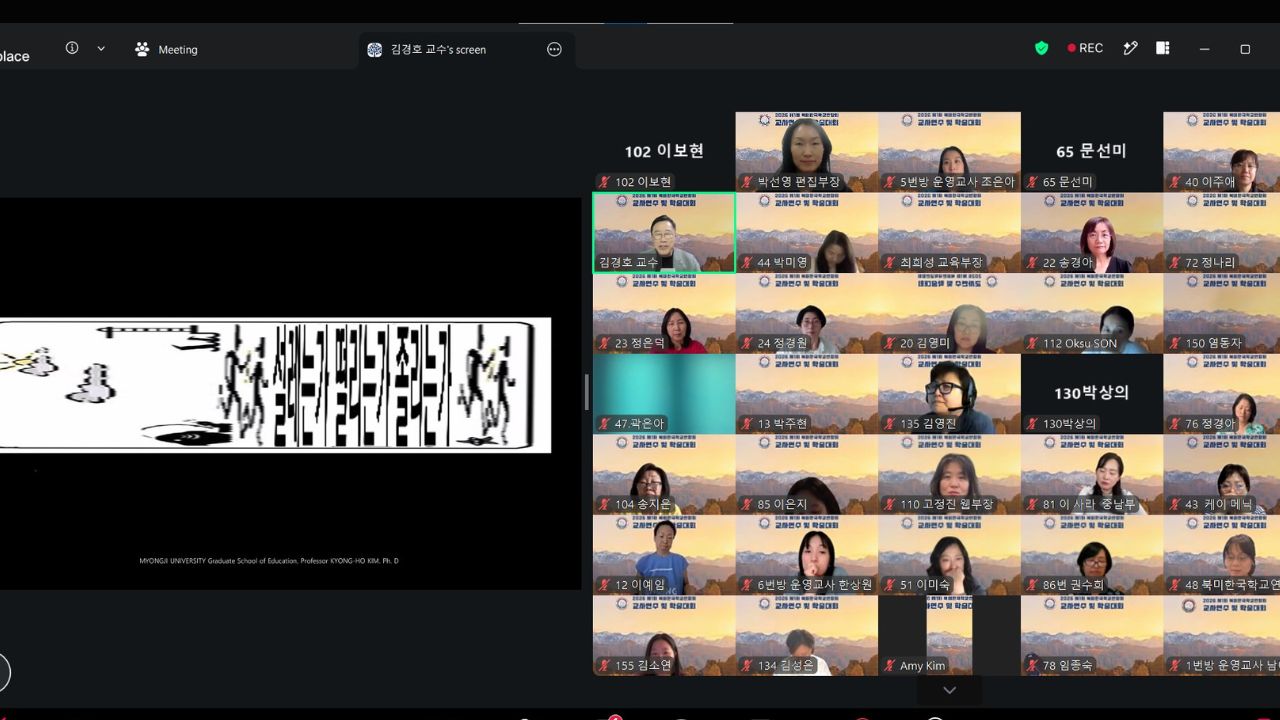
Task: Select the 72 정나리 video tile
Action: click(x=1221, y=232)
